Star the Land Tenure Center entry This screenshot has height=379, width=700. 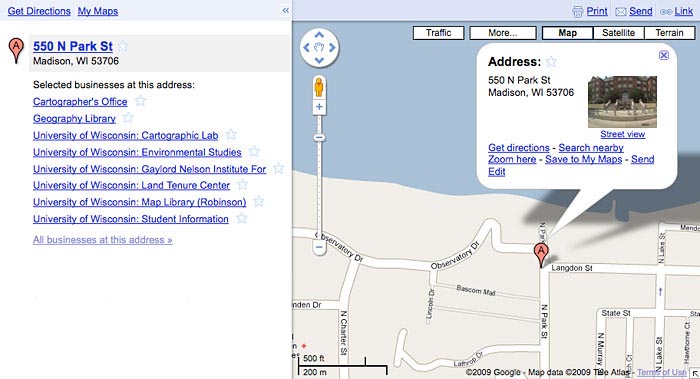(x=242, y=184)
